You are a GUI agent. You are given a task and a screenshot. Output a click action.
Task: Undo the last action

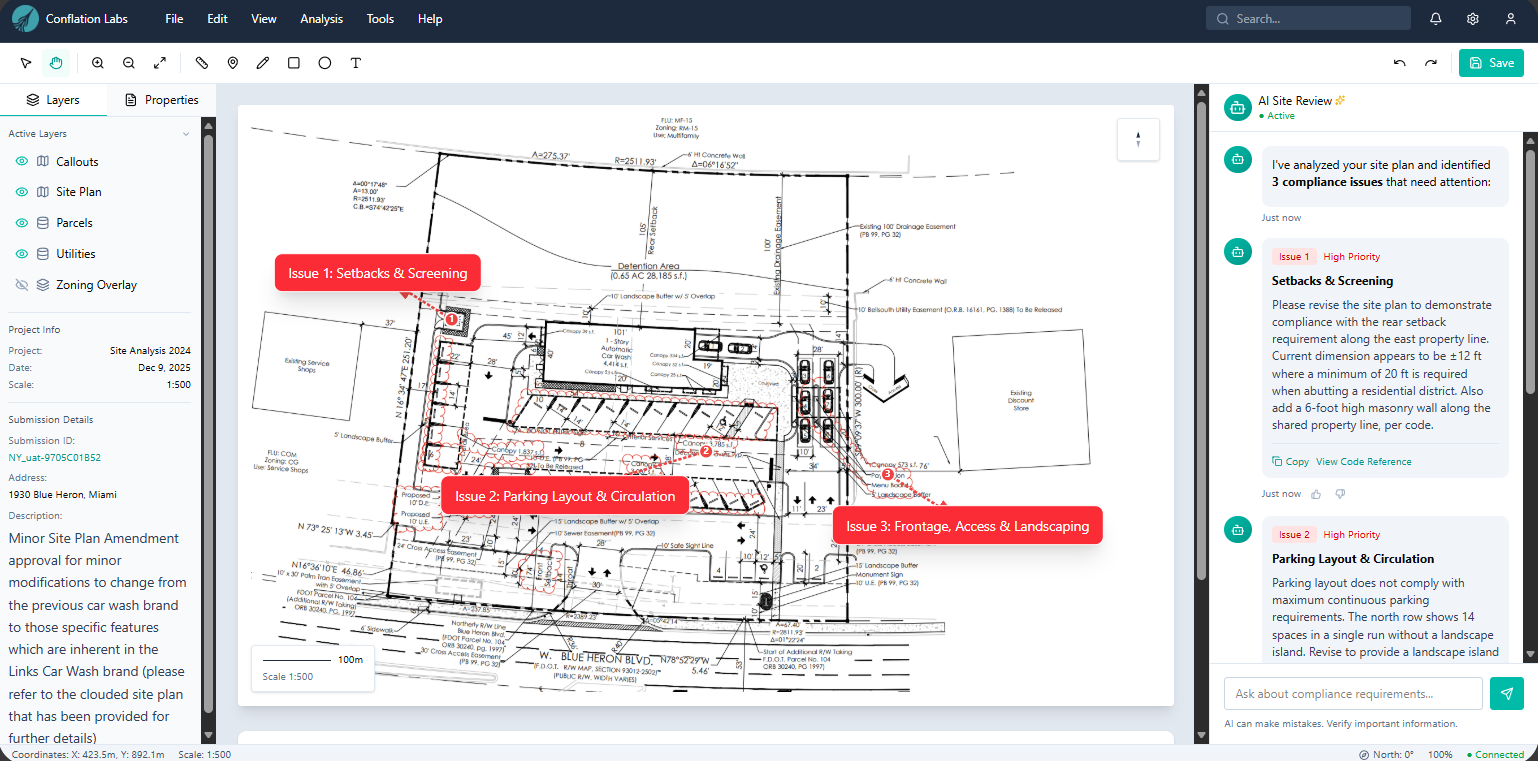1399,62
